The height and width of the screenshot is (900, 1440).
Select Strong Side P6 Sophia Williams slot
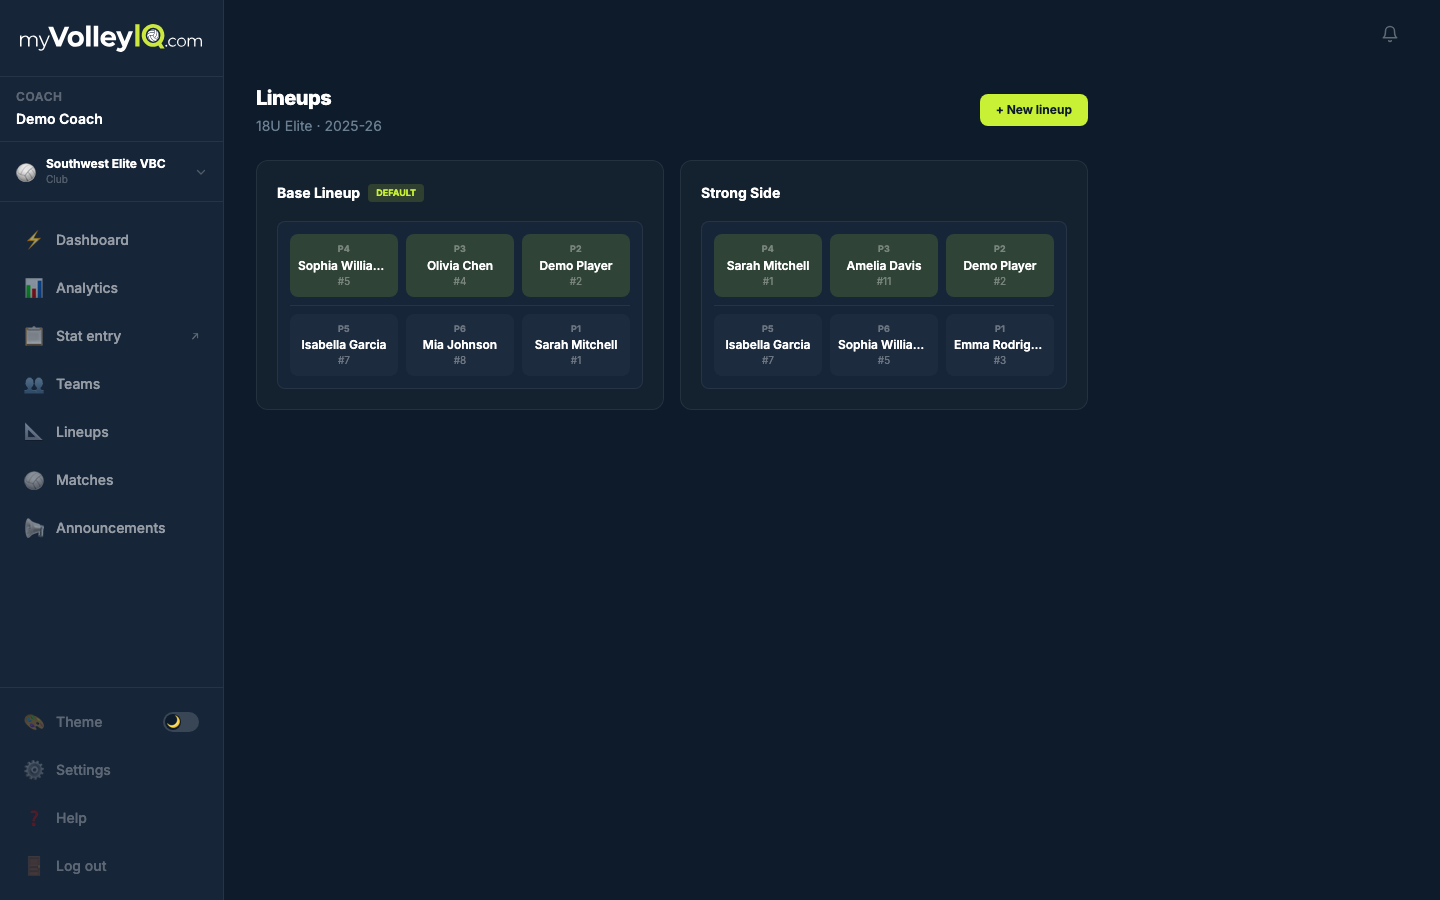[884, 345]
